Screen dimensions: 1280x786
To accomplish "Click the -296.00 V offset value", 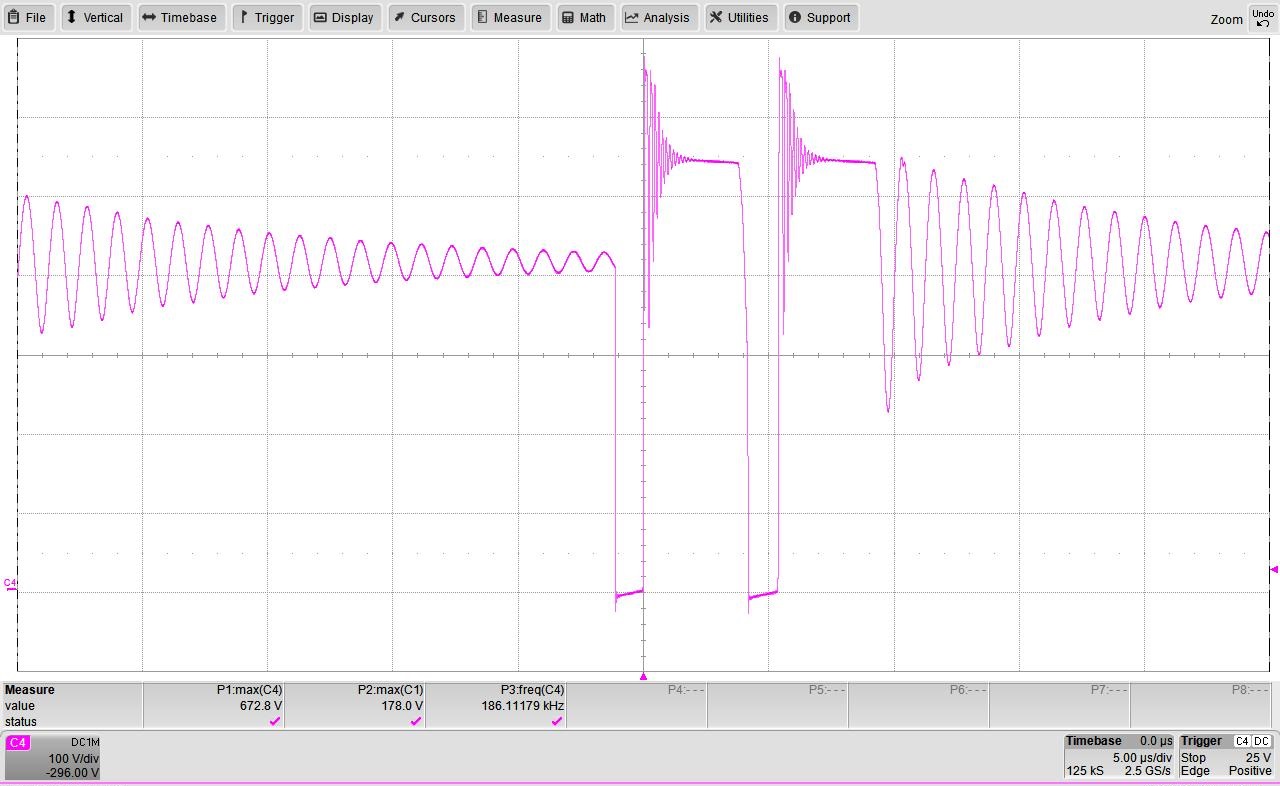I will (72, 773).
